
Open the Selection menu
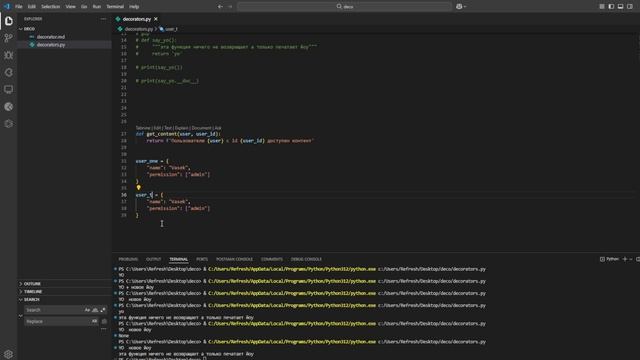pos(51,7)
